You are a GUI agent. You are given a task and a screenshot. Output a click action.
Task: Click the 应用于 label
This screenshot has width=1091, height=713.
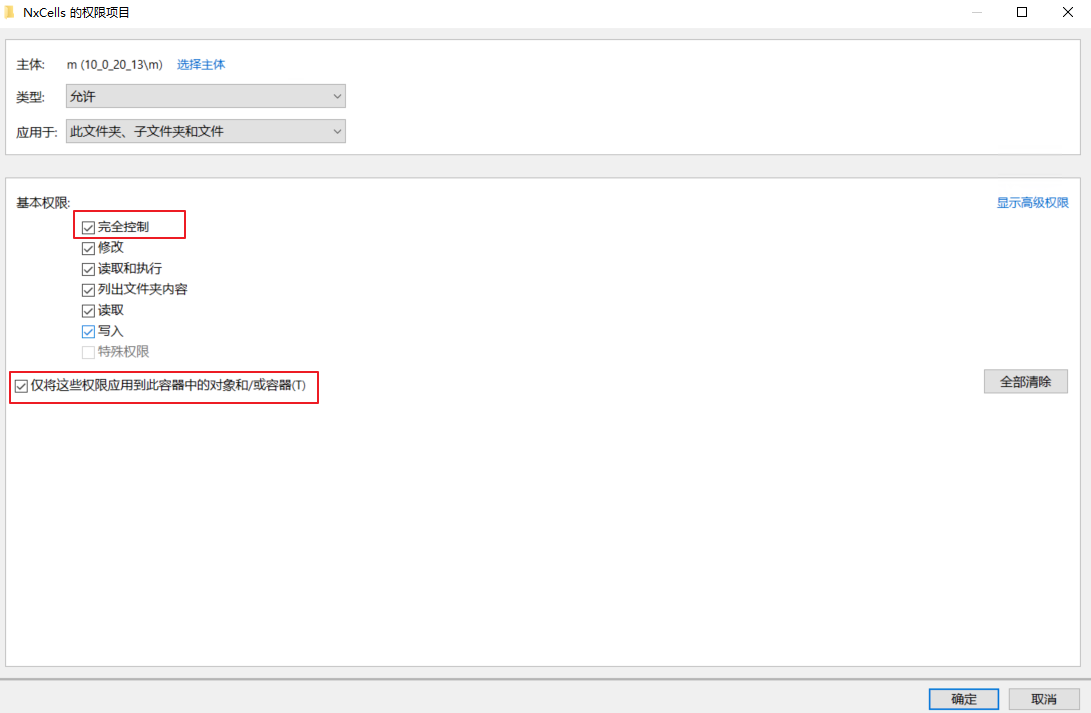[37, 132]
